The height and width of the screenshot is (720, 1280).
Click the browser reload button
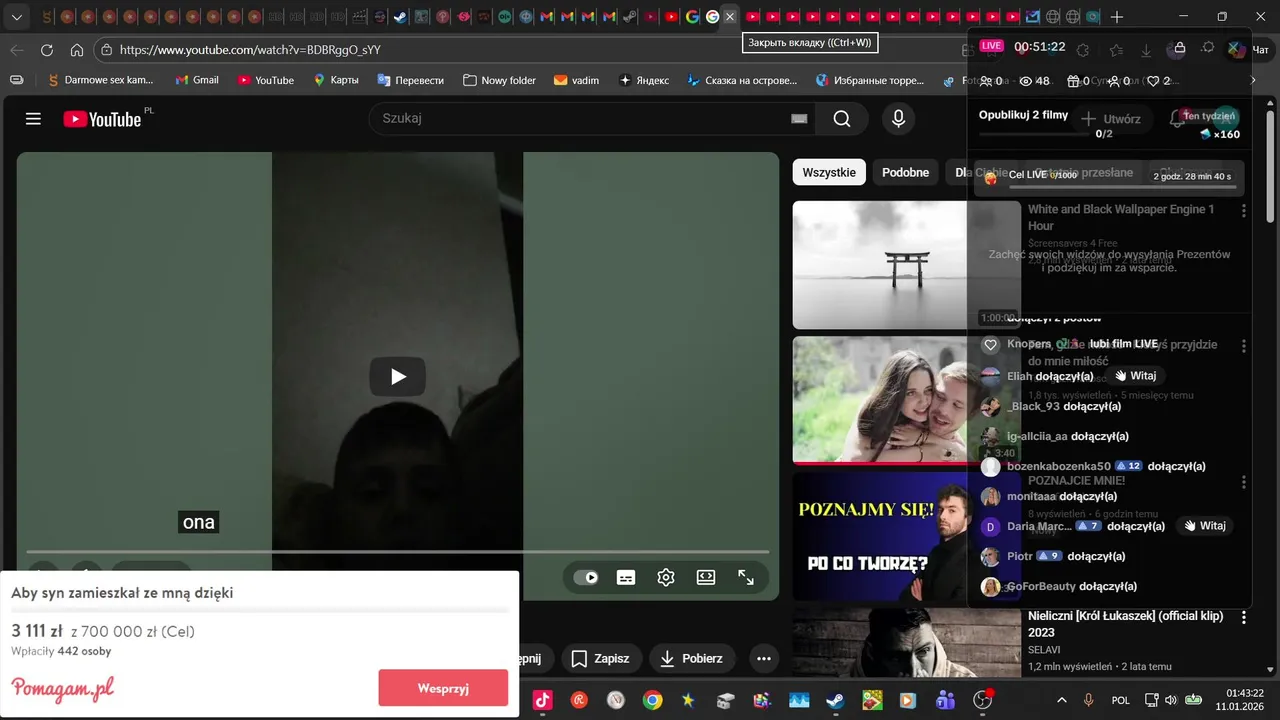pos(47,50)
